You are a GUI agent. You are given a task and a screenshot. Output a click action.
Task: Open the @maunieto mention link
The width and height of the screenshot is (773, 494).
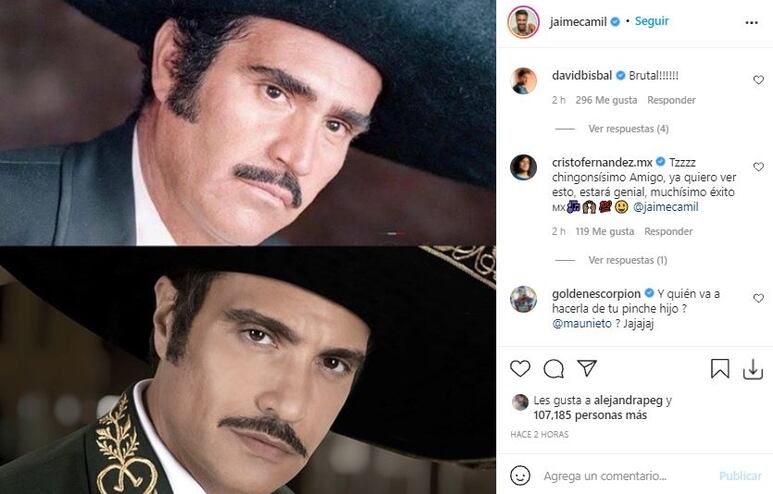click(582, 323)
